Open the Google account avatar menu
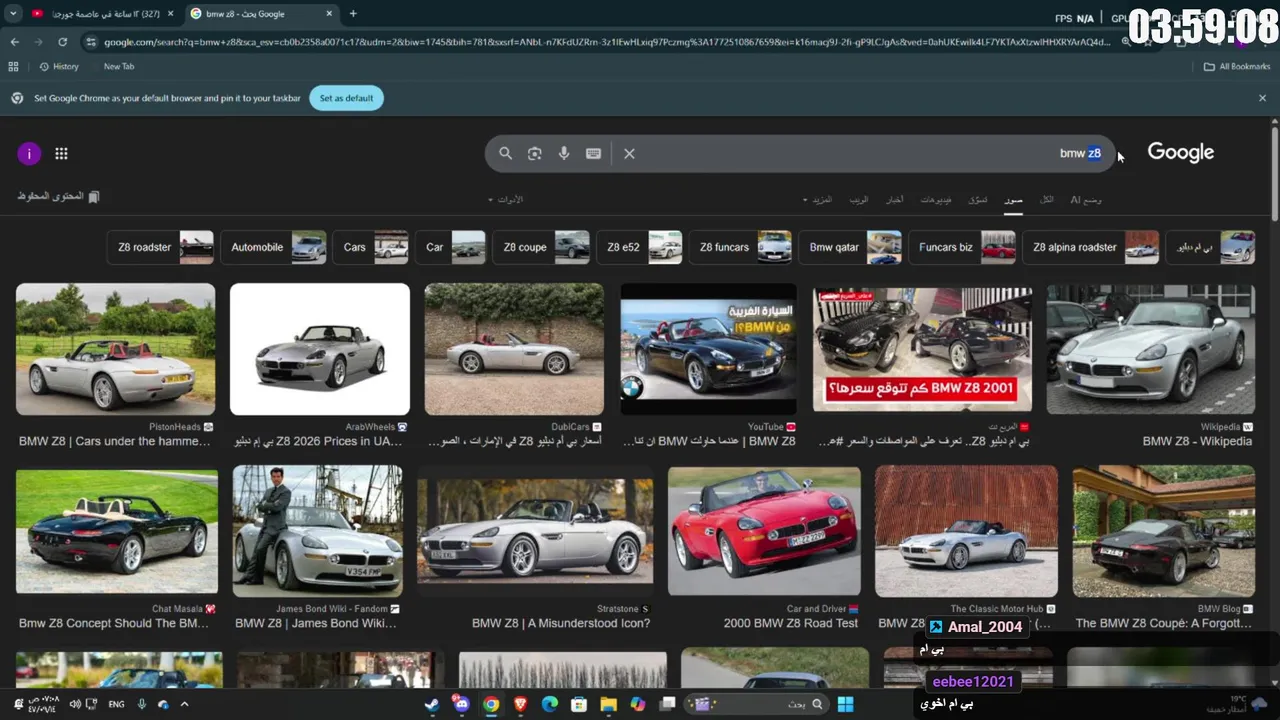Viewport: 1280px width, 720px height. [29, 153]
